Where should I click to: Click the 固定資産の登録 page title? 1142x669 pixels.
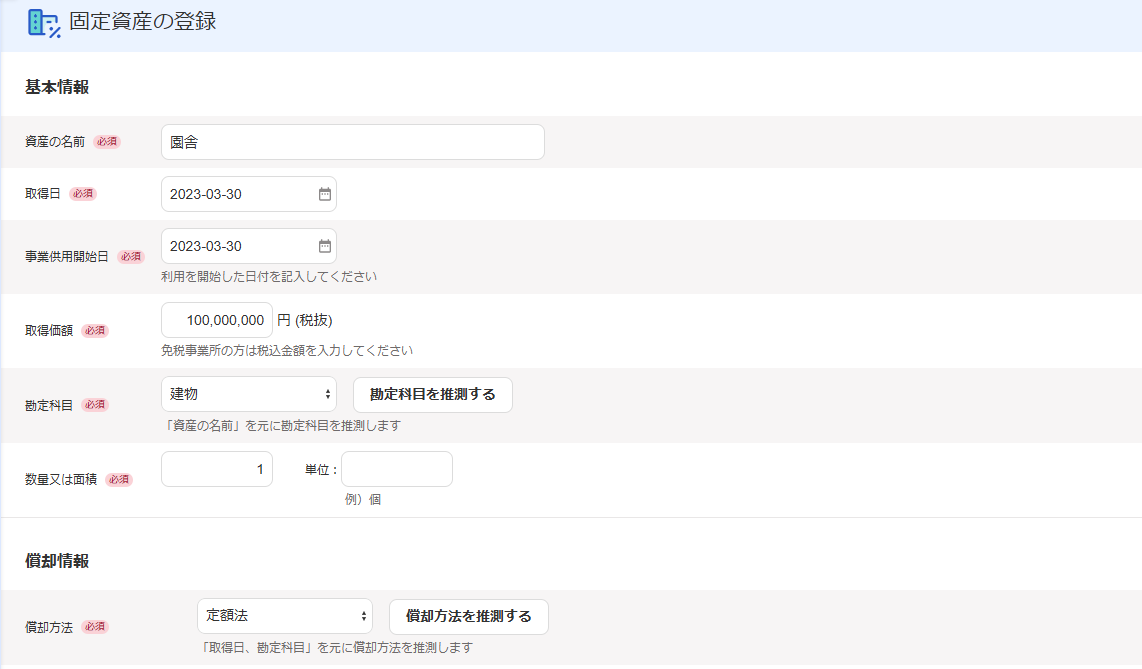click(x=143, y=22)
